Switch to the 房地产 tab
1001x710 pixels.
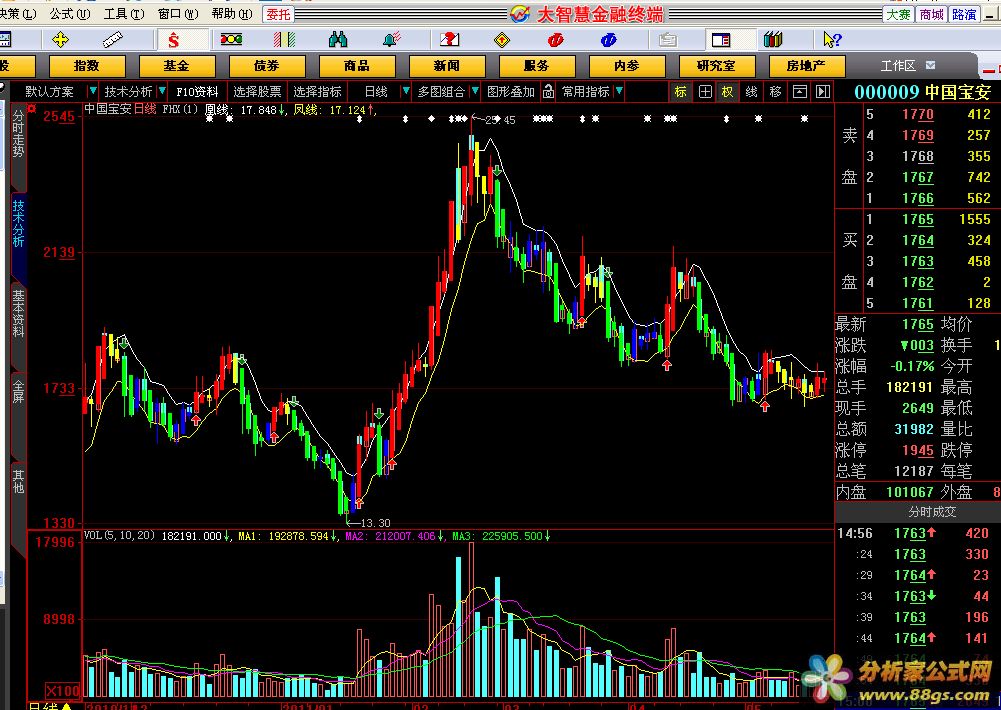pyautogui.click(x=807, y=66)
